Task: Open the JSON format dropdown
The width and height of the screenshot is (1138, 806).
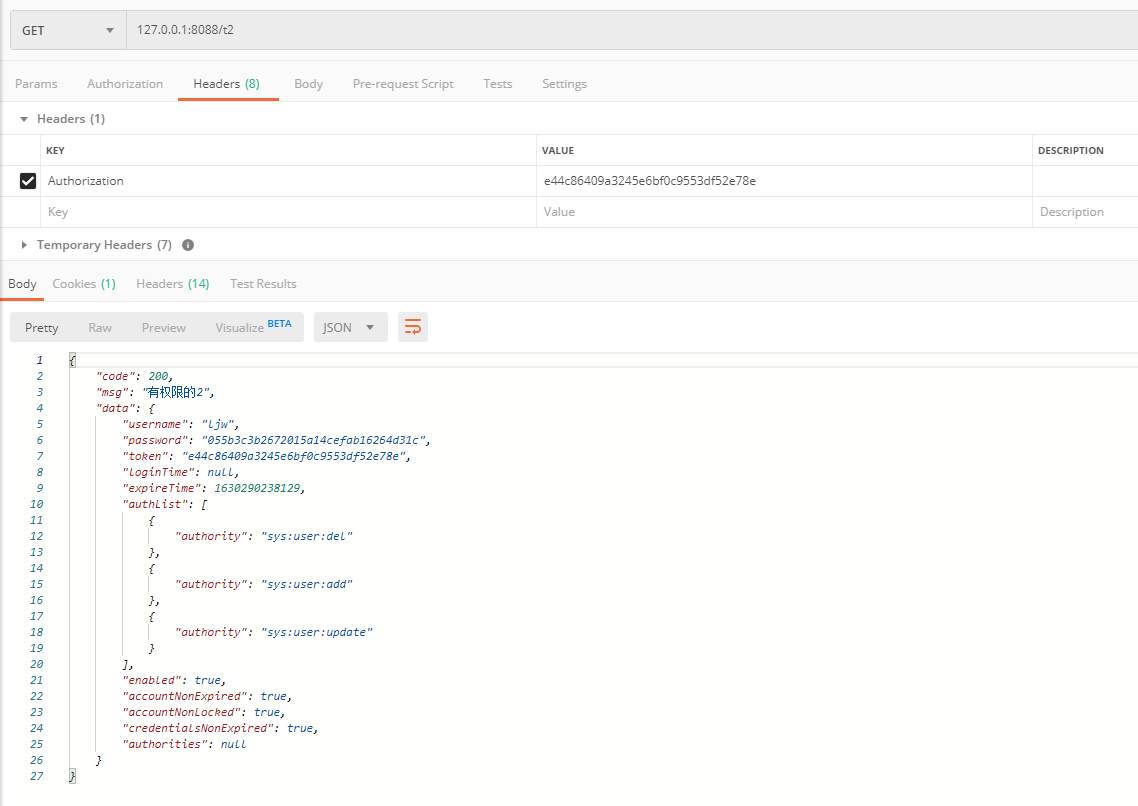Action: pos(351,327)
